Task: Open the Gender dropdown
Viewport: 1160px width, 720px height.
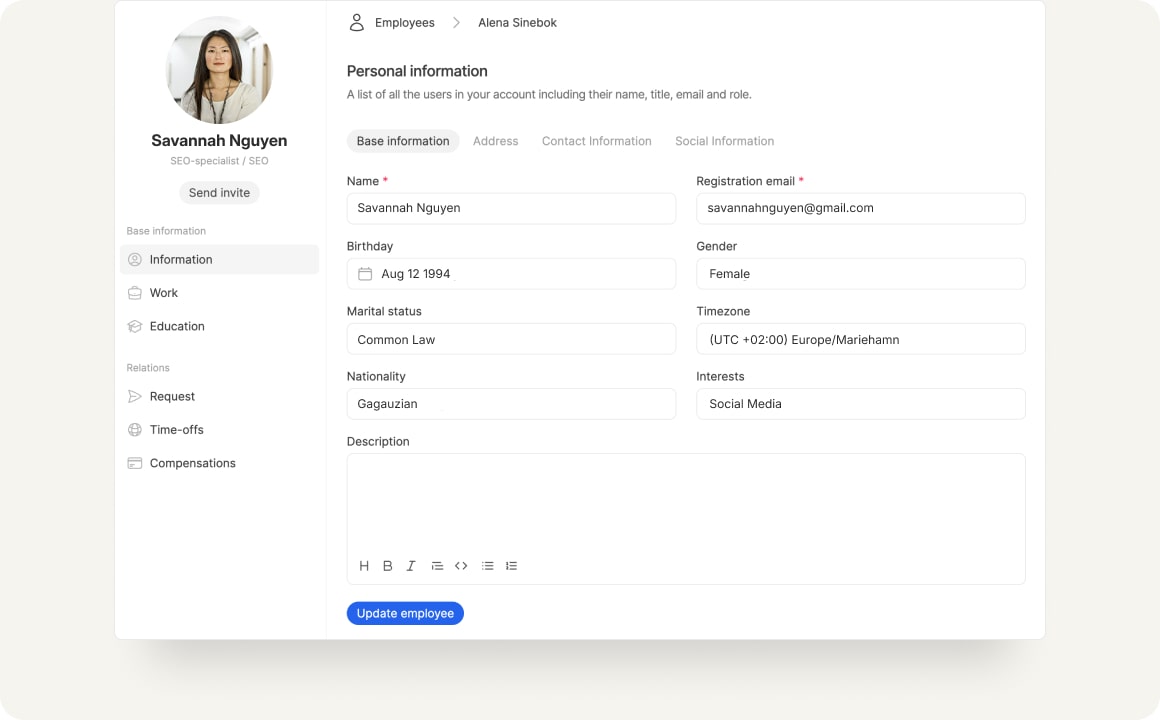Action: [860, 273]
